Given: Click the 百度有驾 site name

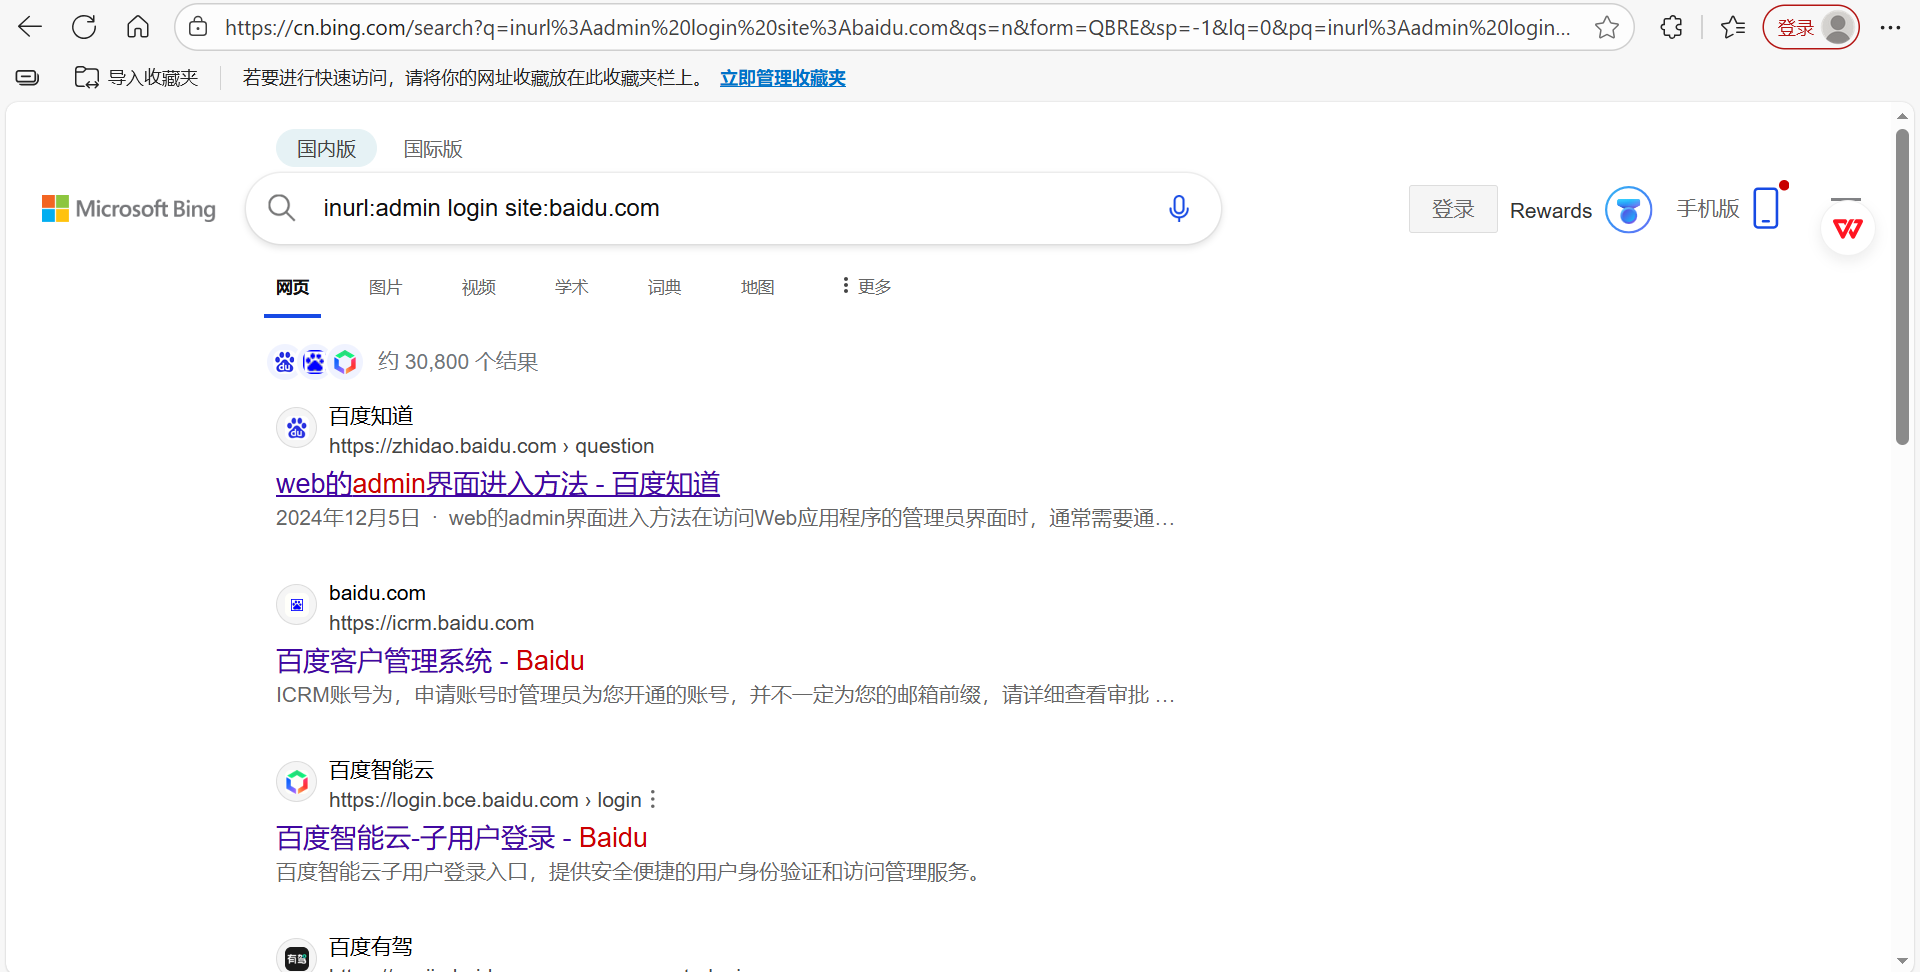Looking at the screenshot, I should (371, 947).
